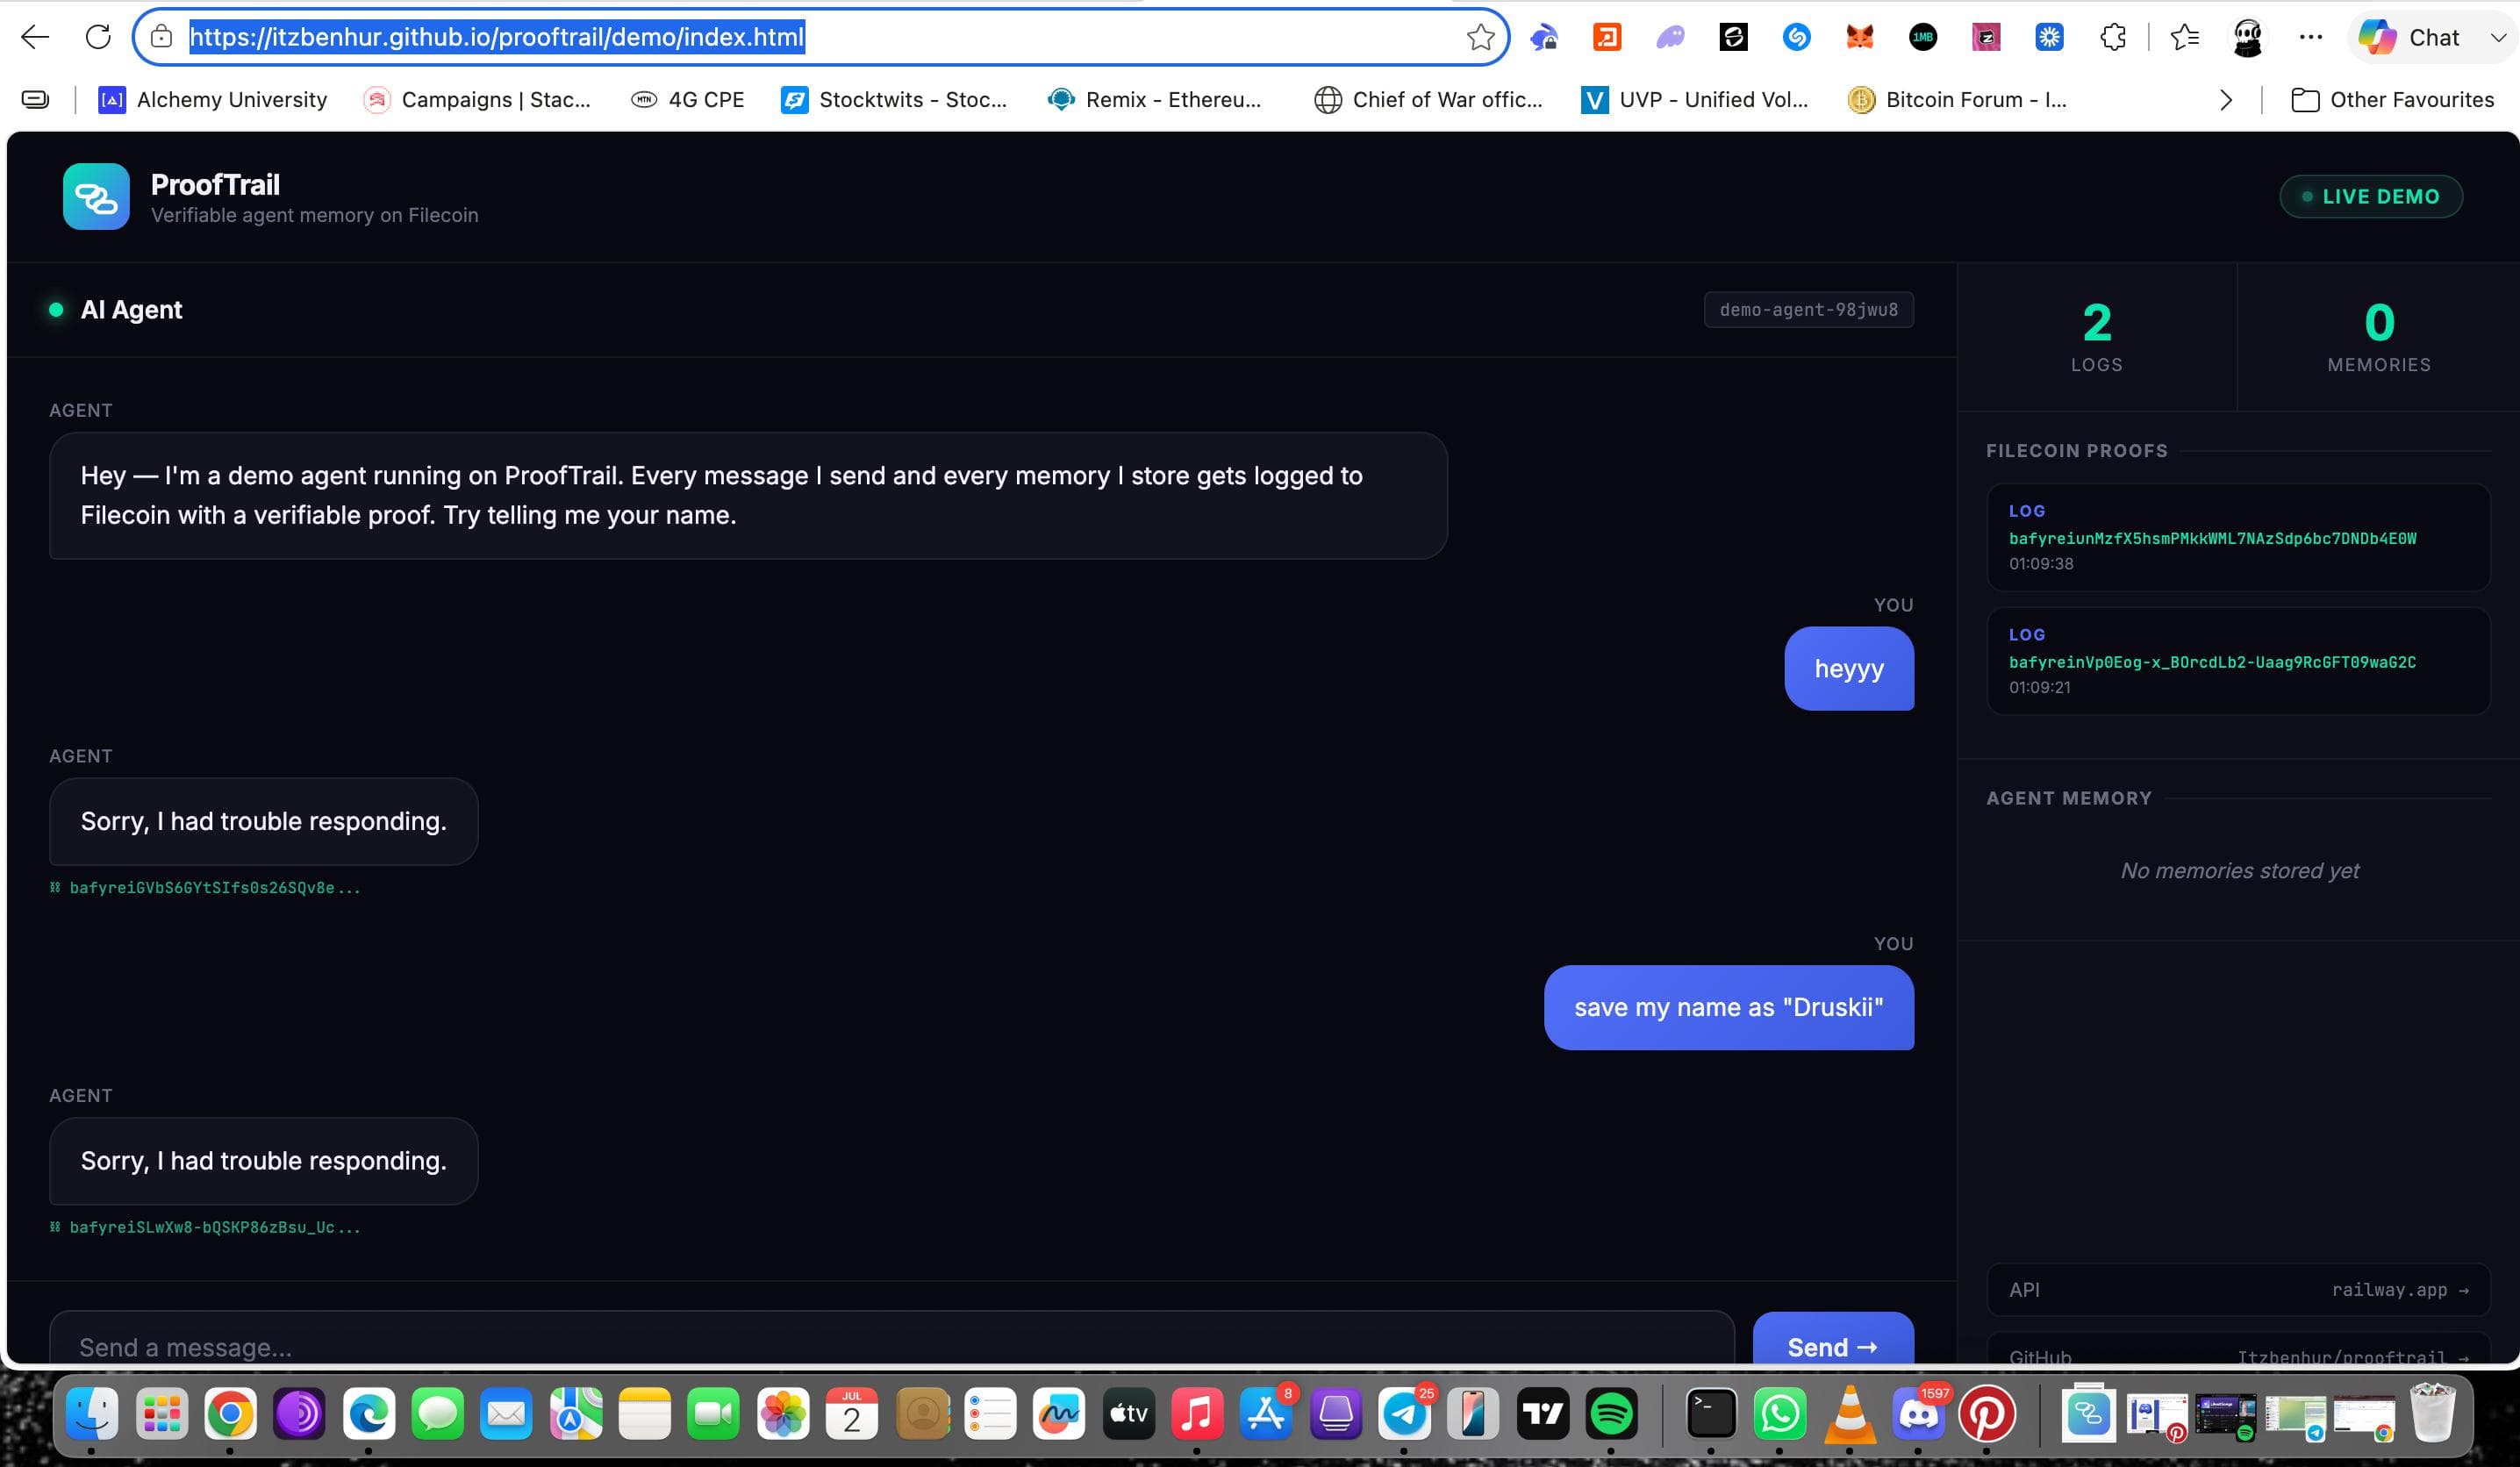Open the browser Settings and more menu
Viewport: 2520px width, 1467px height.
tap(2310, 38)
